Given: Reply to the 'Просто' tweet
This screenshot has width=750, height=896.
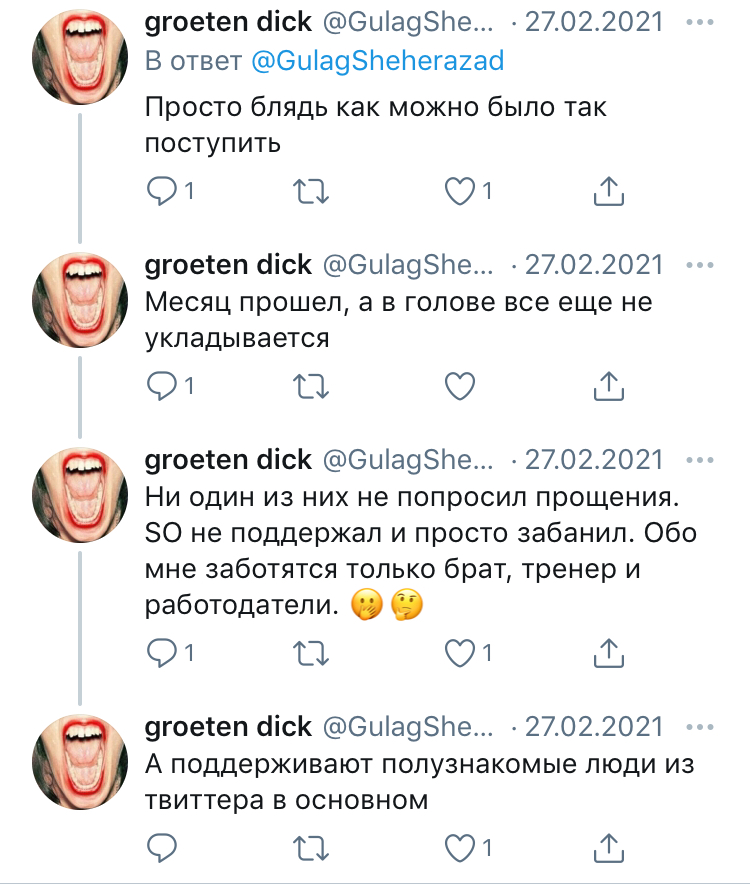Looking at the screenshot, I should tap(161, 190).
